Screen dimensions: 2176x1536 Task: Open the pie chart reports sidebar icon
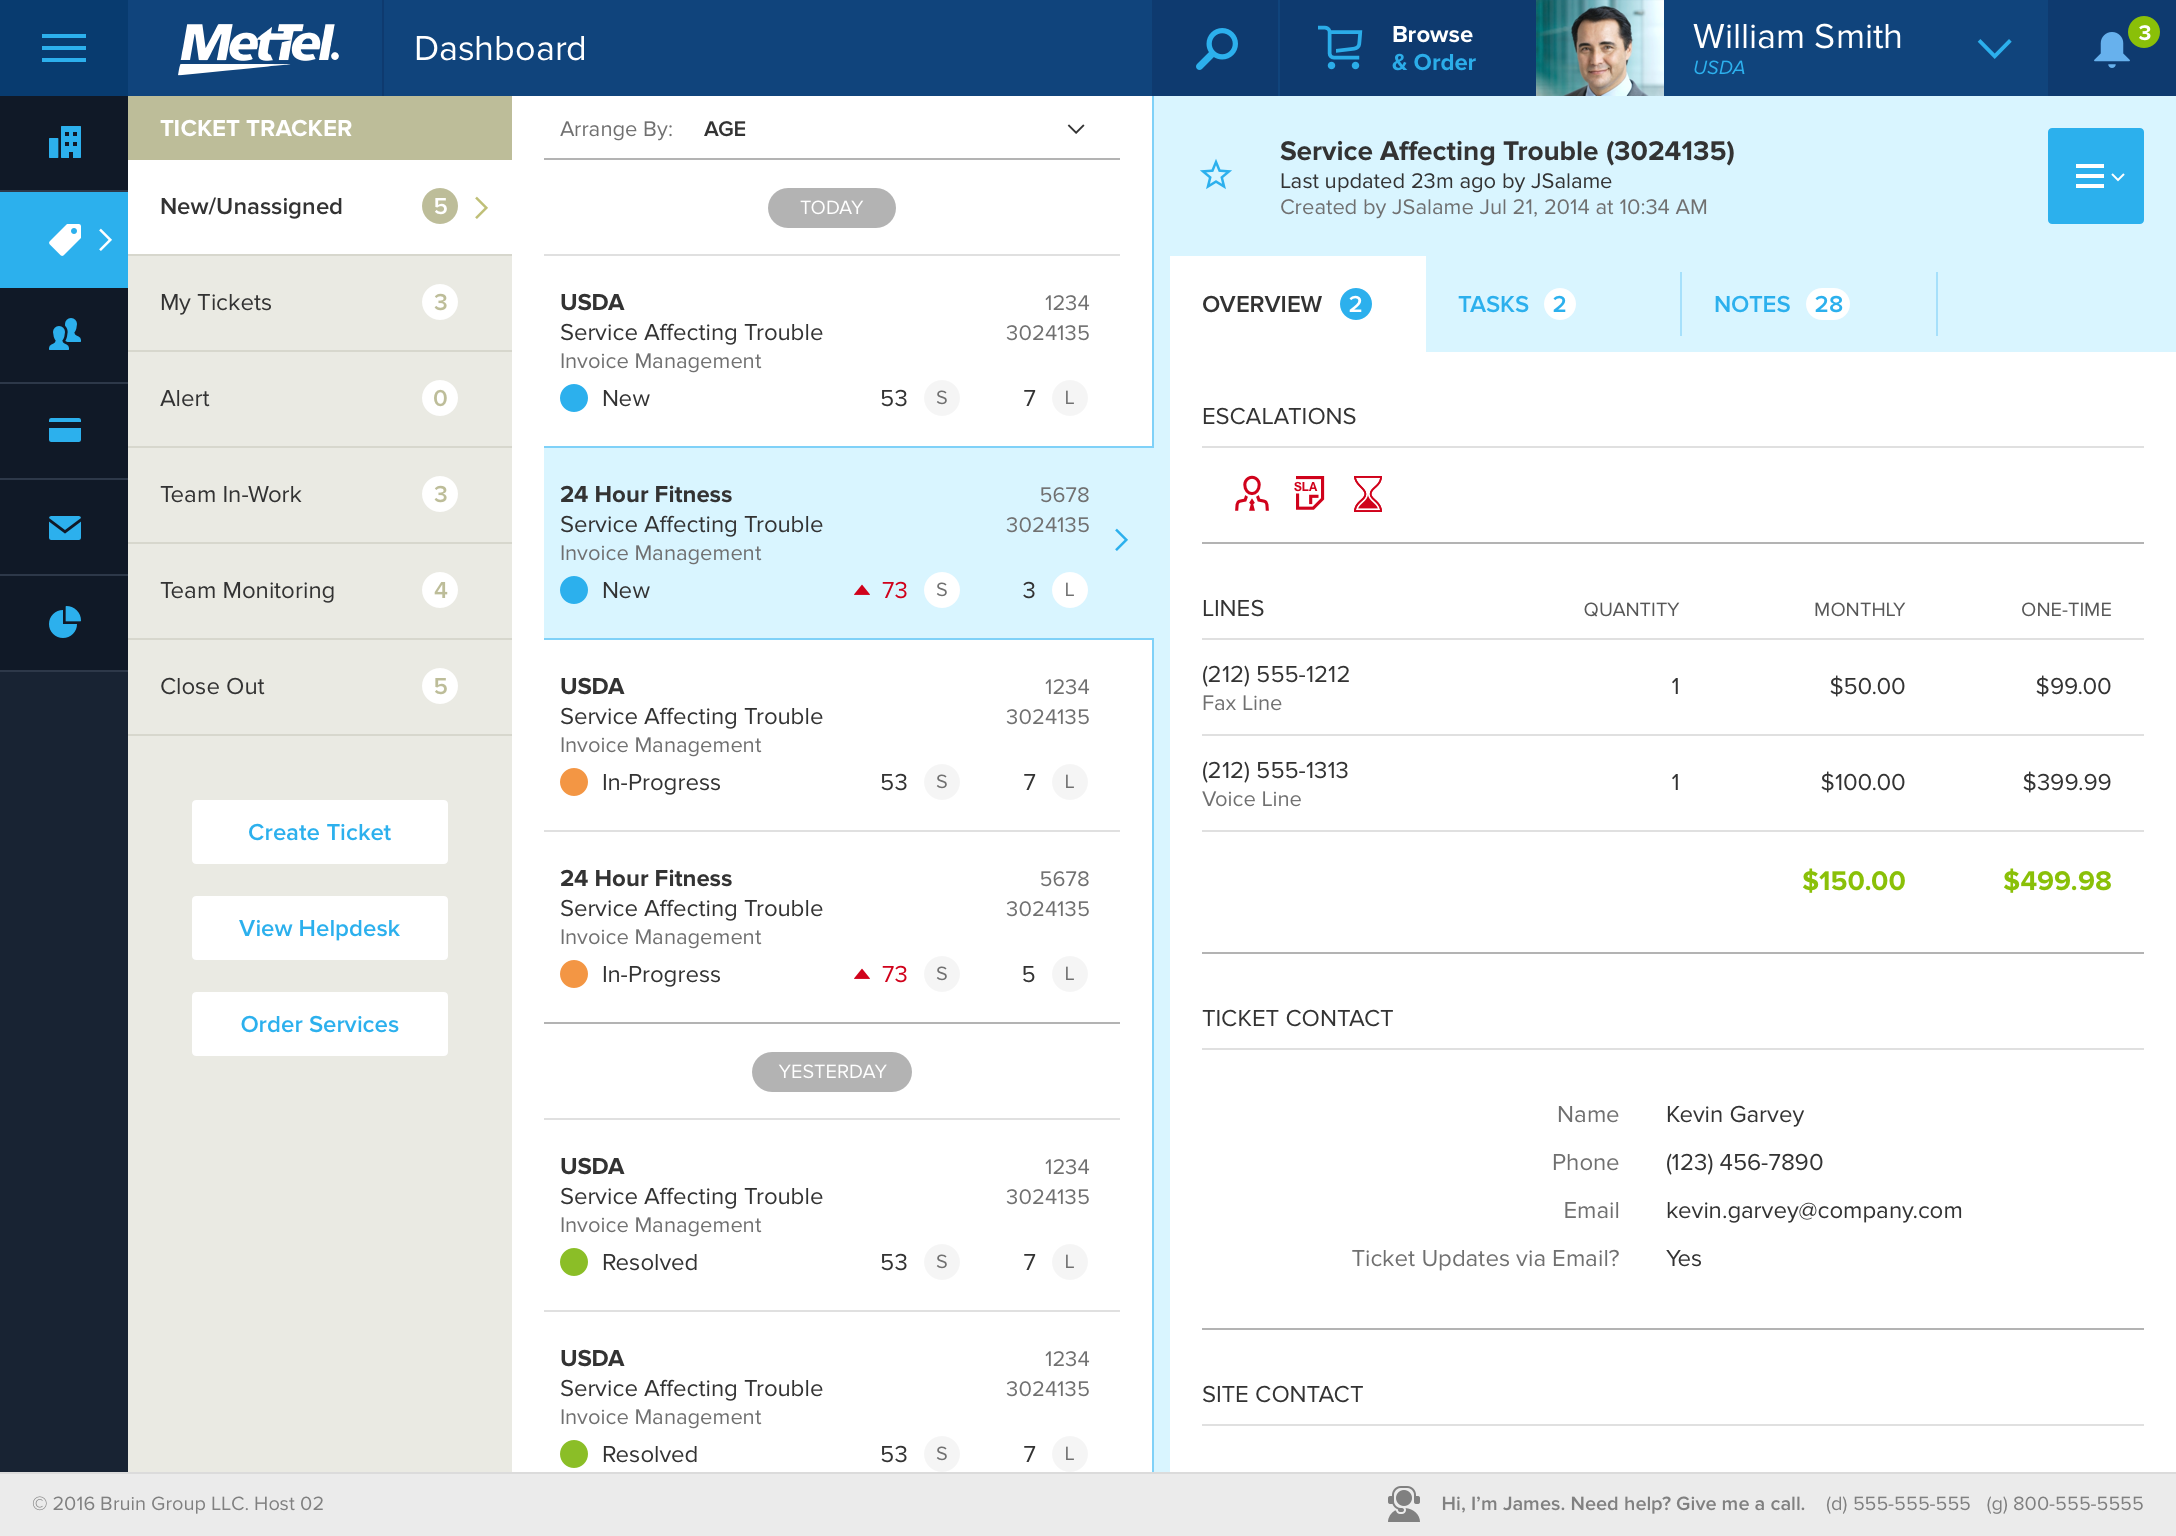pos(64,622)
